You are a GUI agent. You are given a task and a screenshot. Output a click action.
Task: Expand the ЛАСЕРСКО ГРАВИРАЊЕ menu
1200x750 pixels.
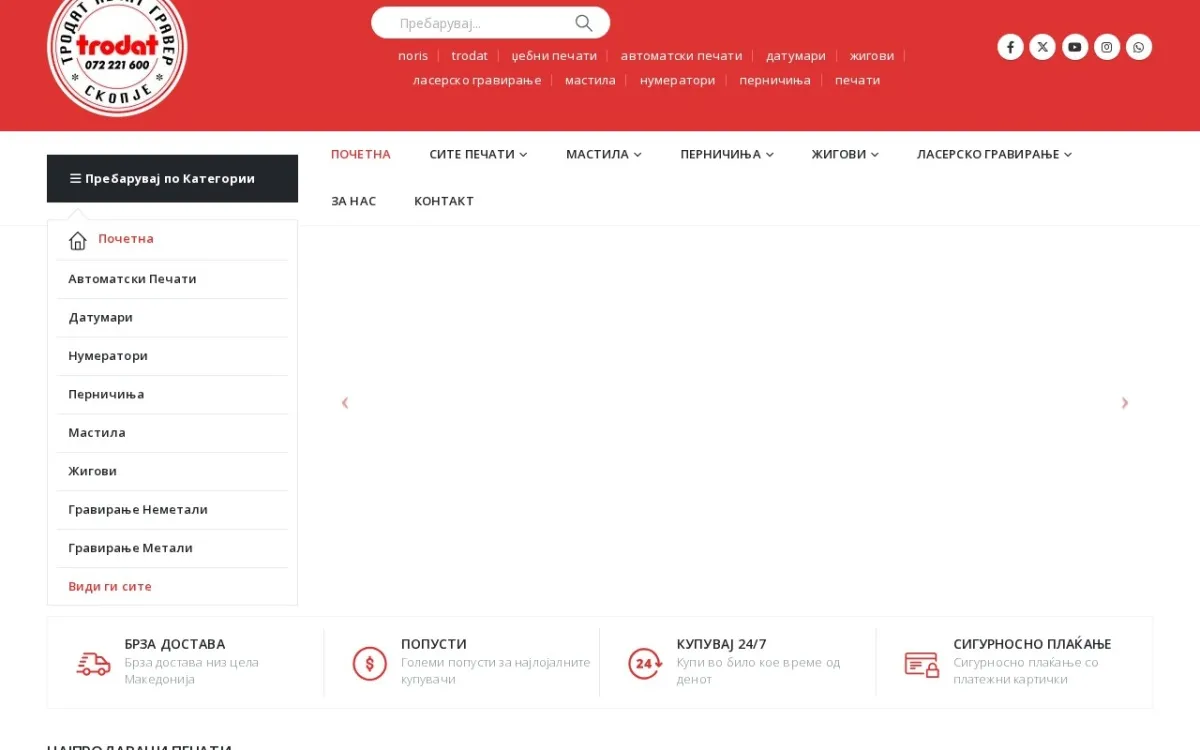pos(994,154)
